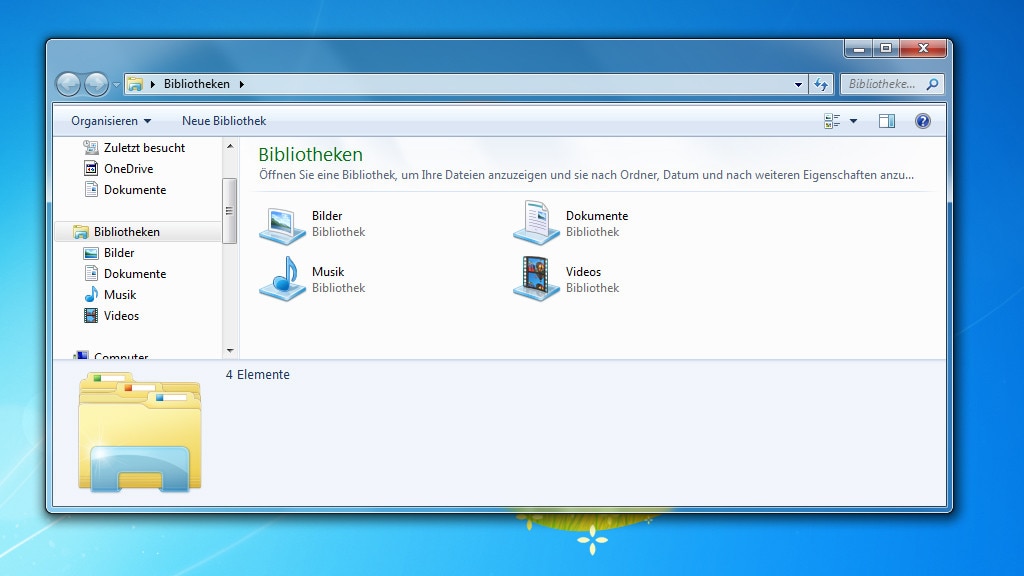Screen dimensions: 1024x576
Task: Select the Videos library large icon
Action: [536, 279]
